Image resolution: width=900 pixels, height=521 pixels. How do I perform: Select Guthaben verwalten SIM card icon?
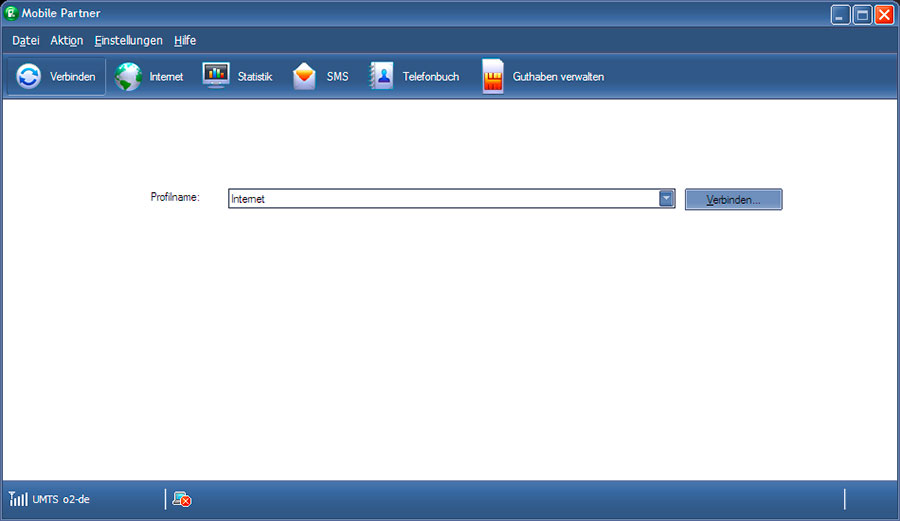[x=493, y=77]
